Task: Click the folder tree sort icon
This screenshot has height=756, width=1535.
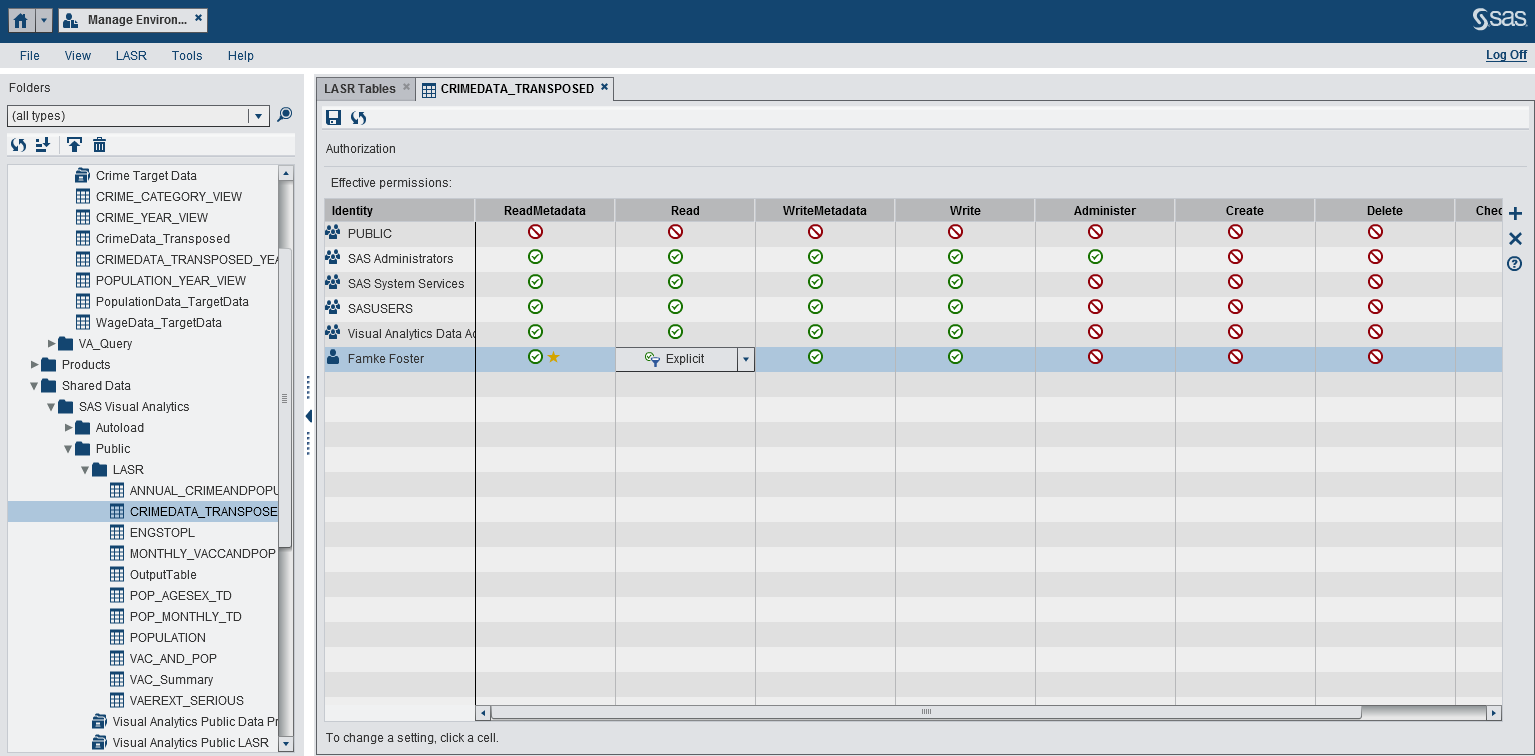Action: coord(43,145)
